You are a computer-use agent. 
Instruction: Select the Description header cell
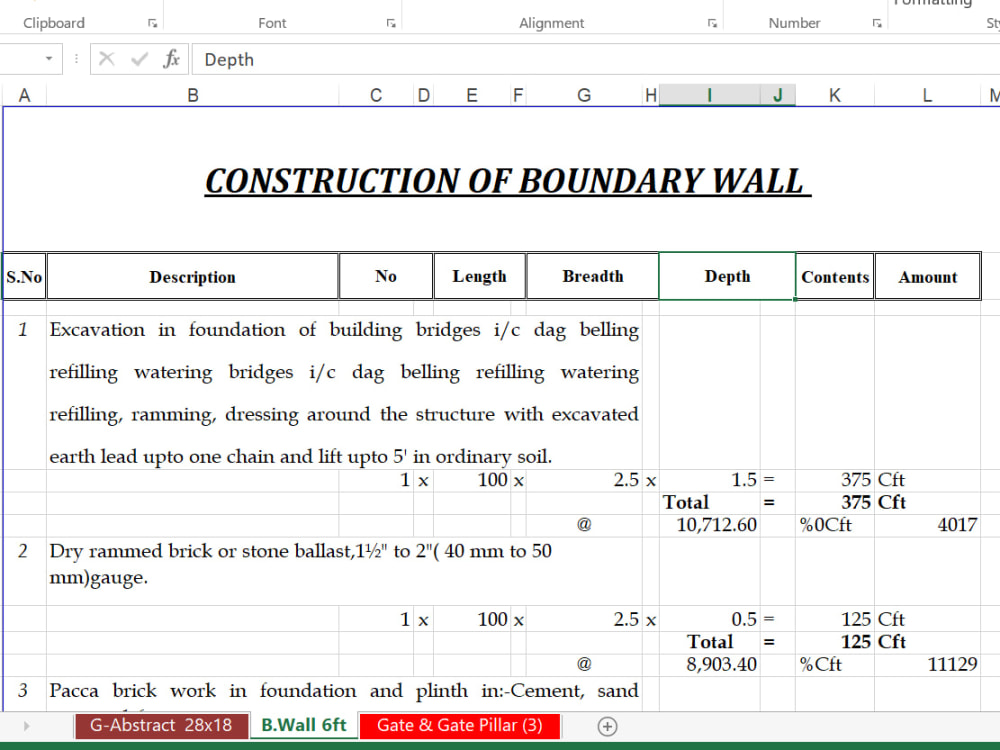coord(193,276)
